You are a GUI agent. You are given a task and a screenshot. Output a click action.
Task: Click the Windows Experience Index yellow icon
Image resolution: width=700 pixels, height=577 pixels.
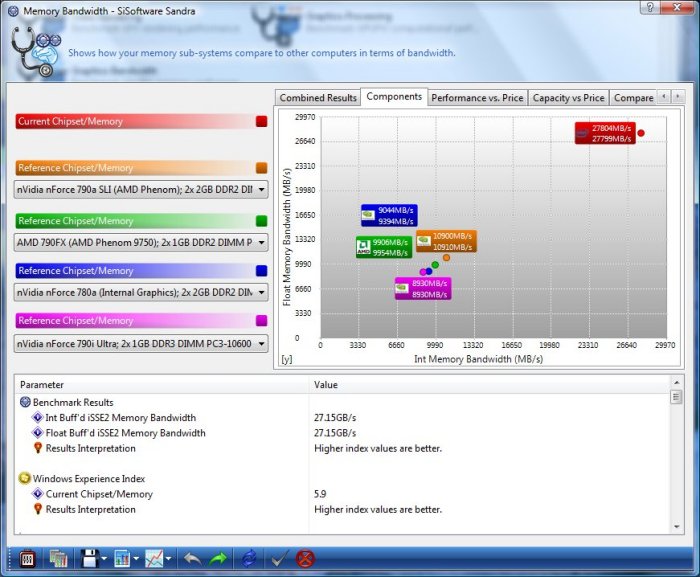[x=25, y=479]
